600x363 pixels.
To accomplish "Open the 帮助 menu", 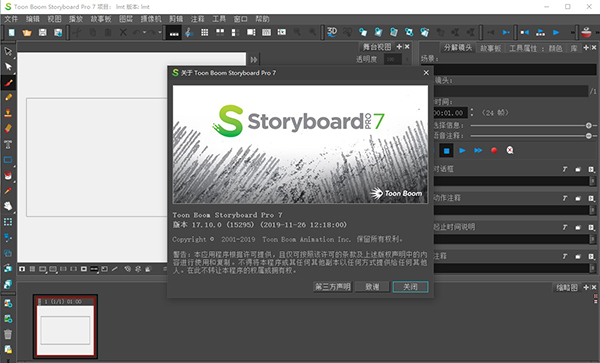I will [262, 19].
